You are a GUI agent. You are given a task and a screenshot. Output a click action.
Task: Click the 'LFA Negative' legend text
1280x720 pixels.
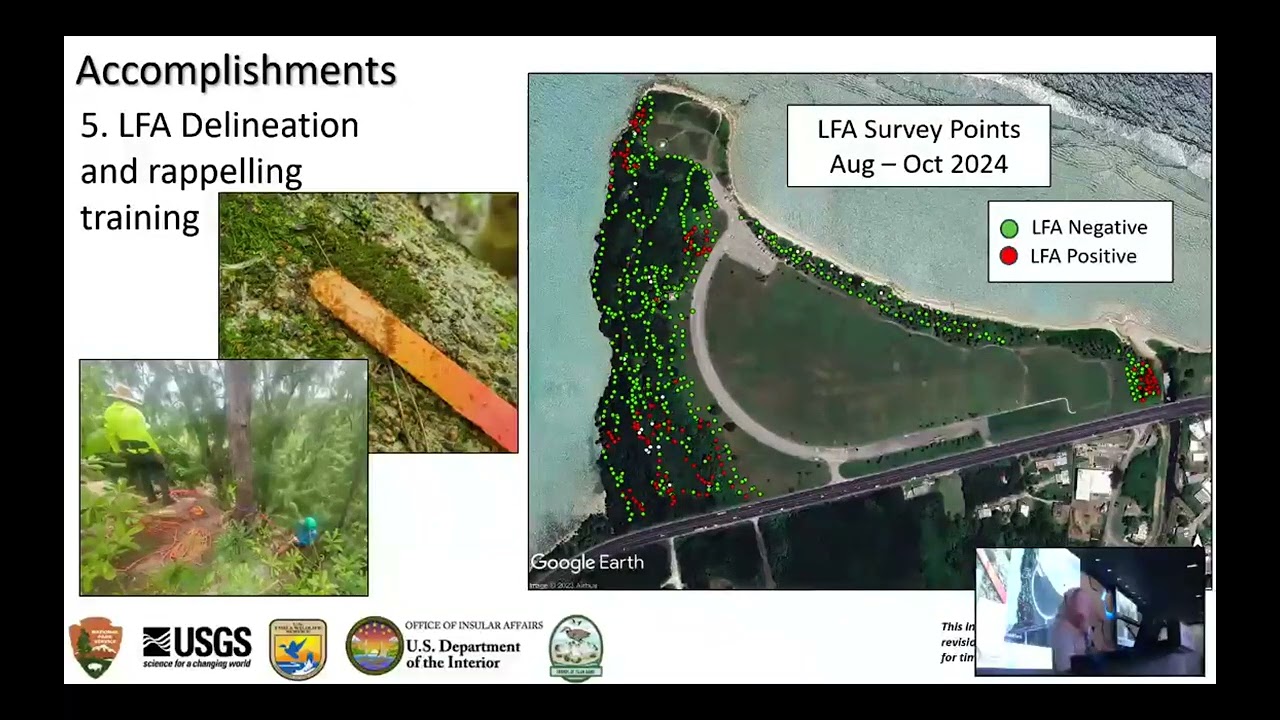coord(1089,228)
